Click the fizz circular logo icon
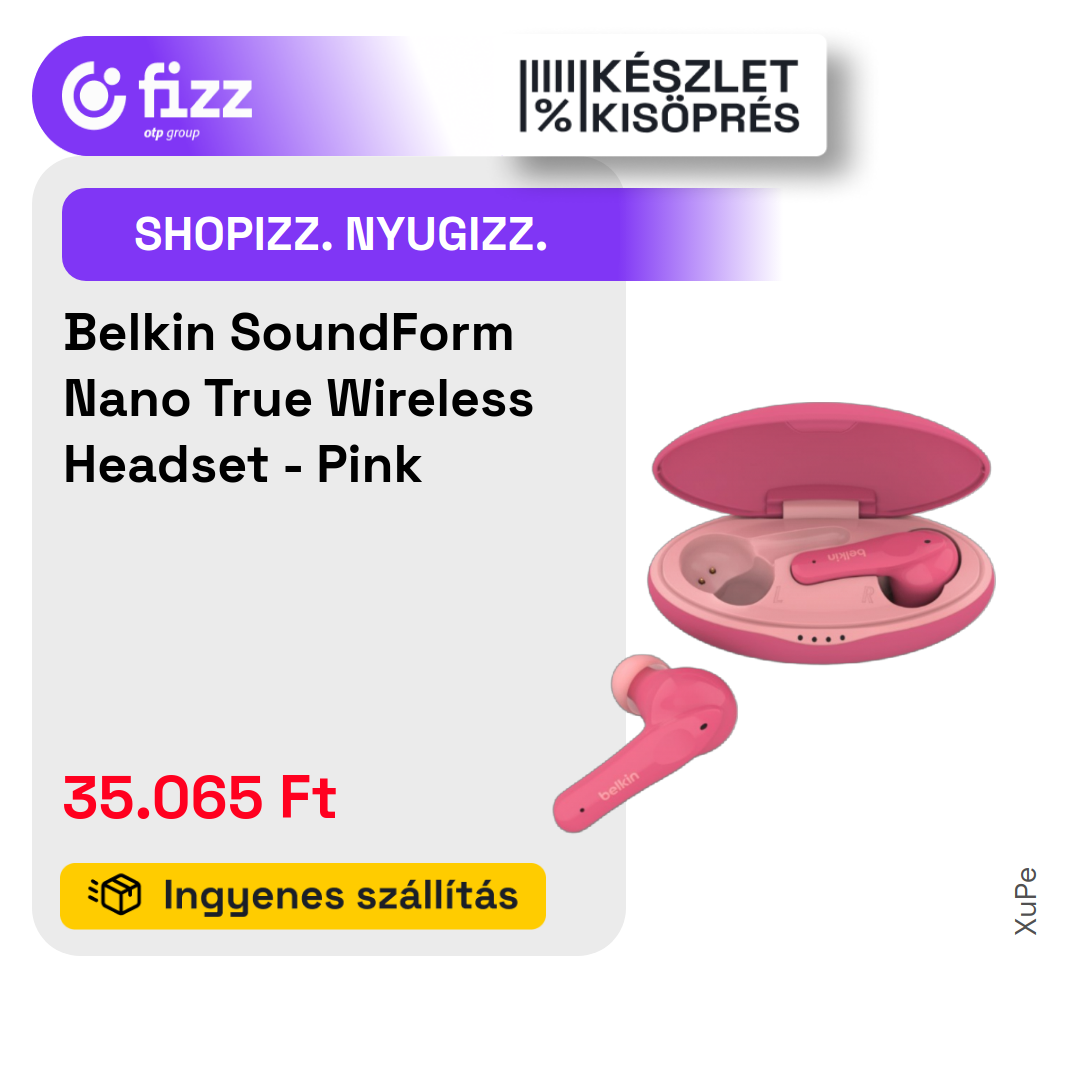The image size is (1080, 1080). (94, 96)
